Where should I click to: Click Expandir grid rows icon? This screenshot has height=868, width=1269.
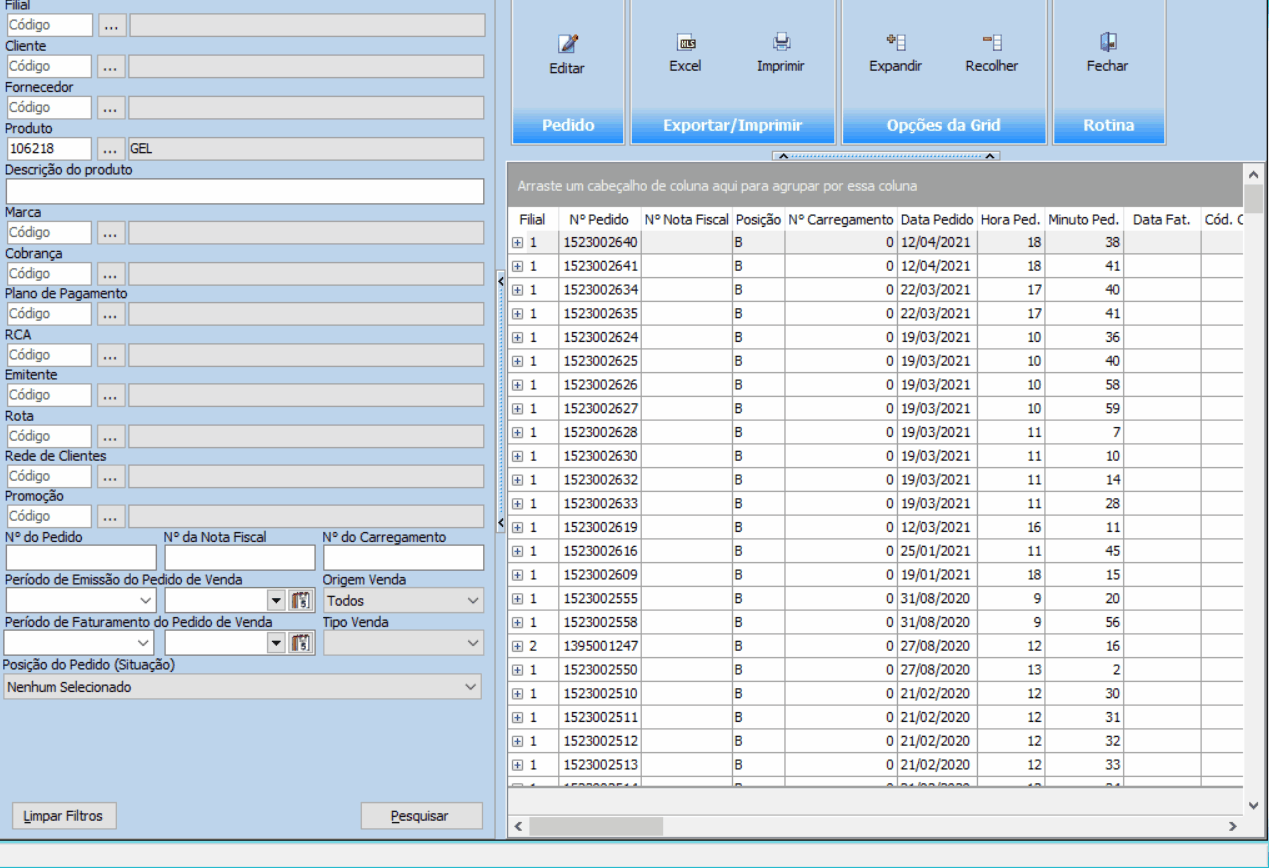tap(896, 42)
